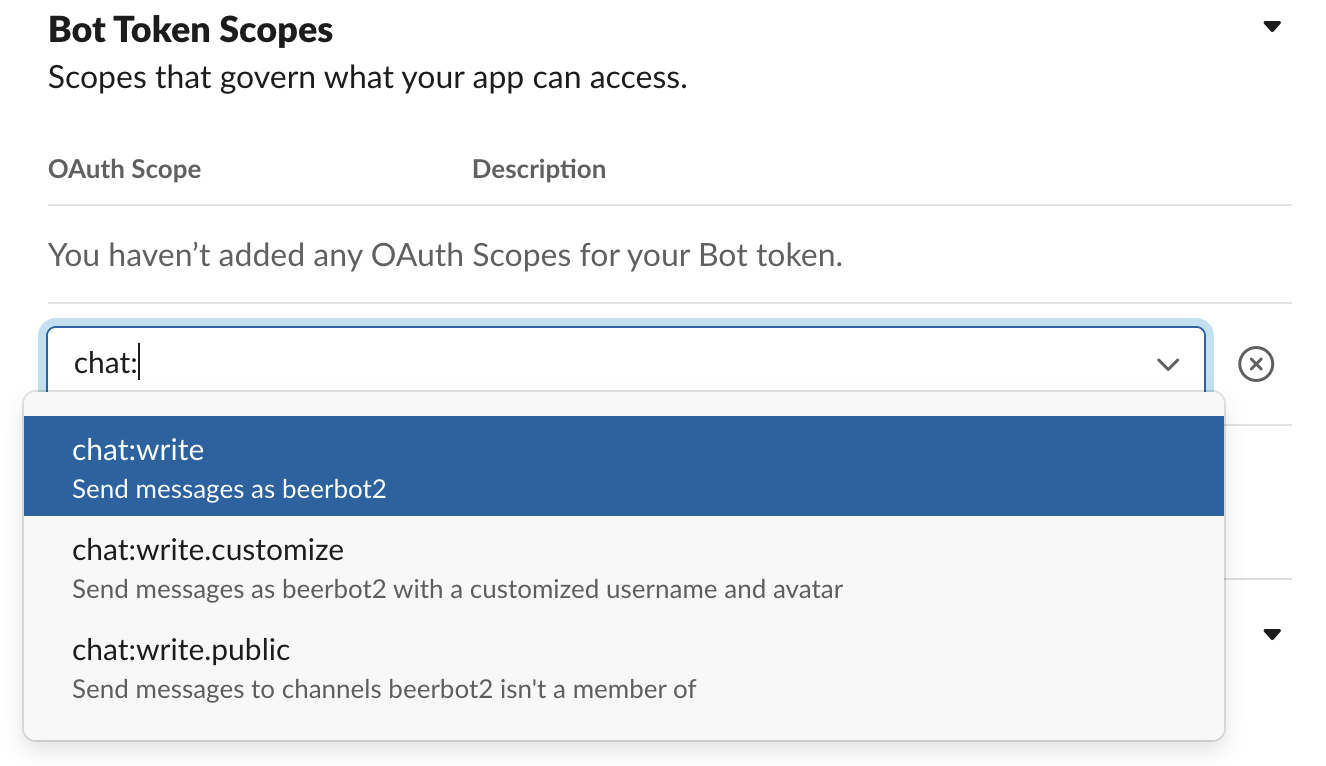The width and height of the screenshot is (1326, 766).
Task: Click empty space right of typed 'chat:' text
Action: (x=600, y=362)
